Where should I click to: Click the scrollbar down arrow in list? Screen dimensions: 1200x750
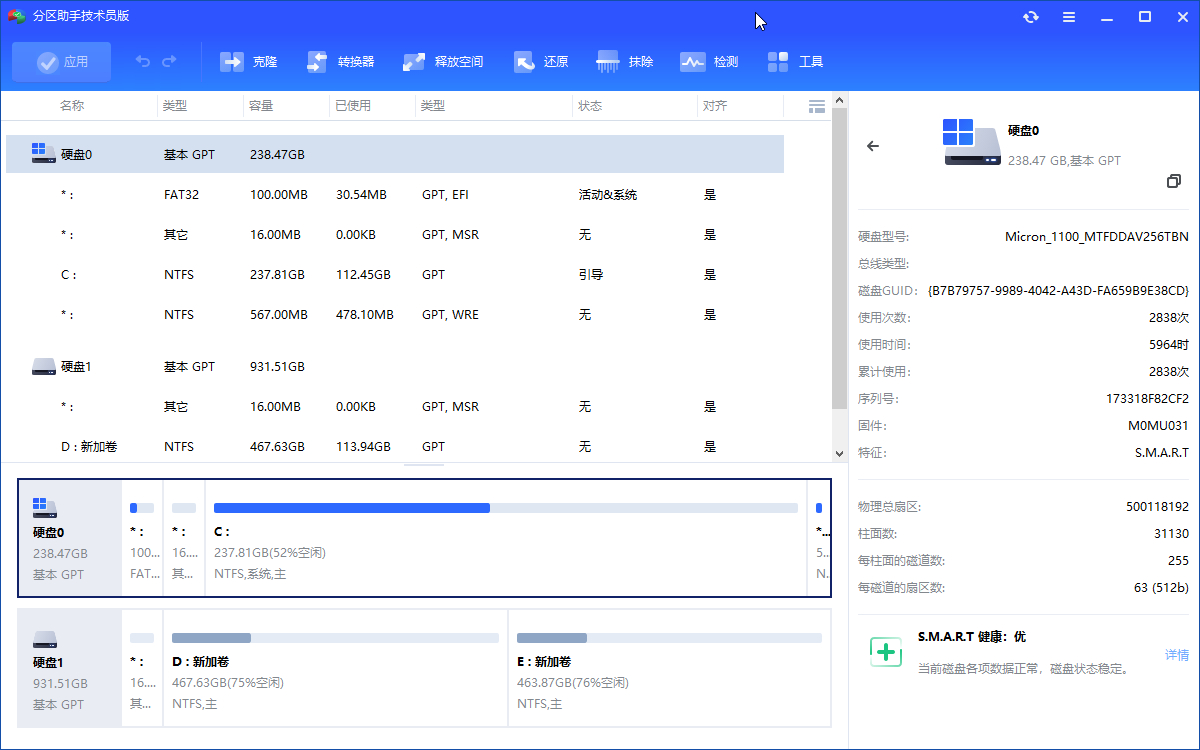(840, 454)
